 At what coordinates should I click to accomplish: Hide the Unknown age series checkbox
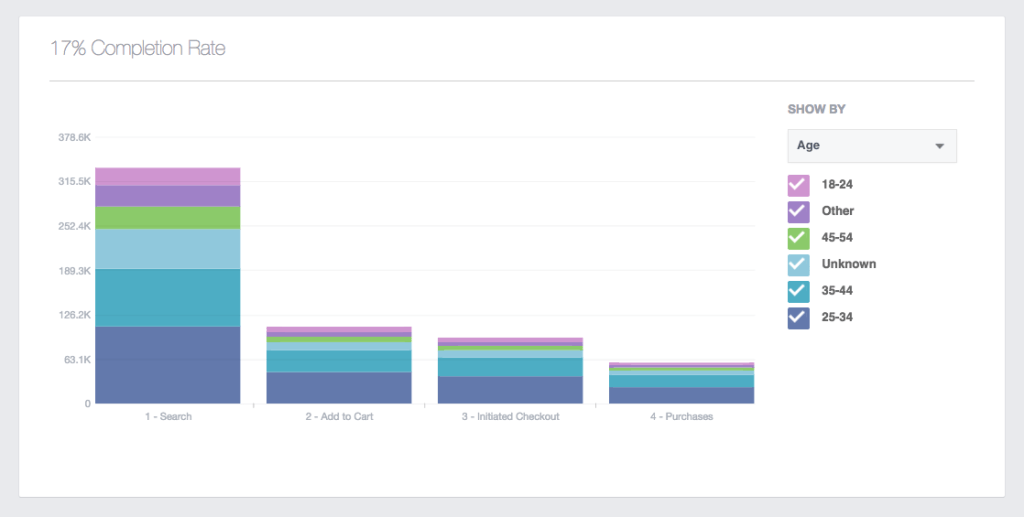coord(798,264)
